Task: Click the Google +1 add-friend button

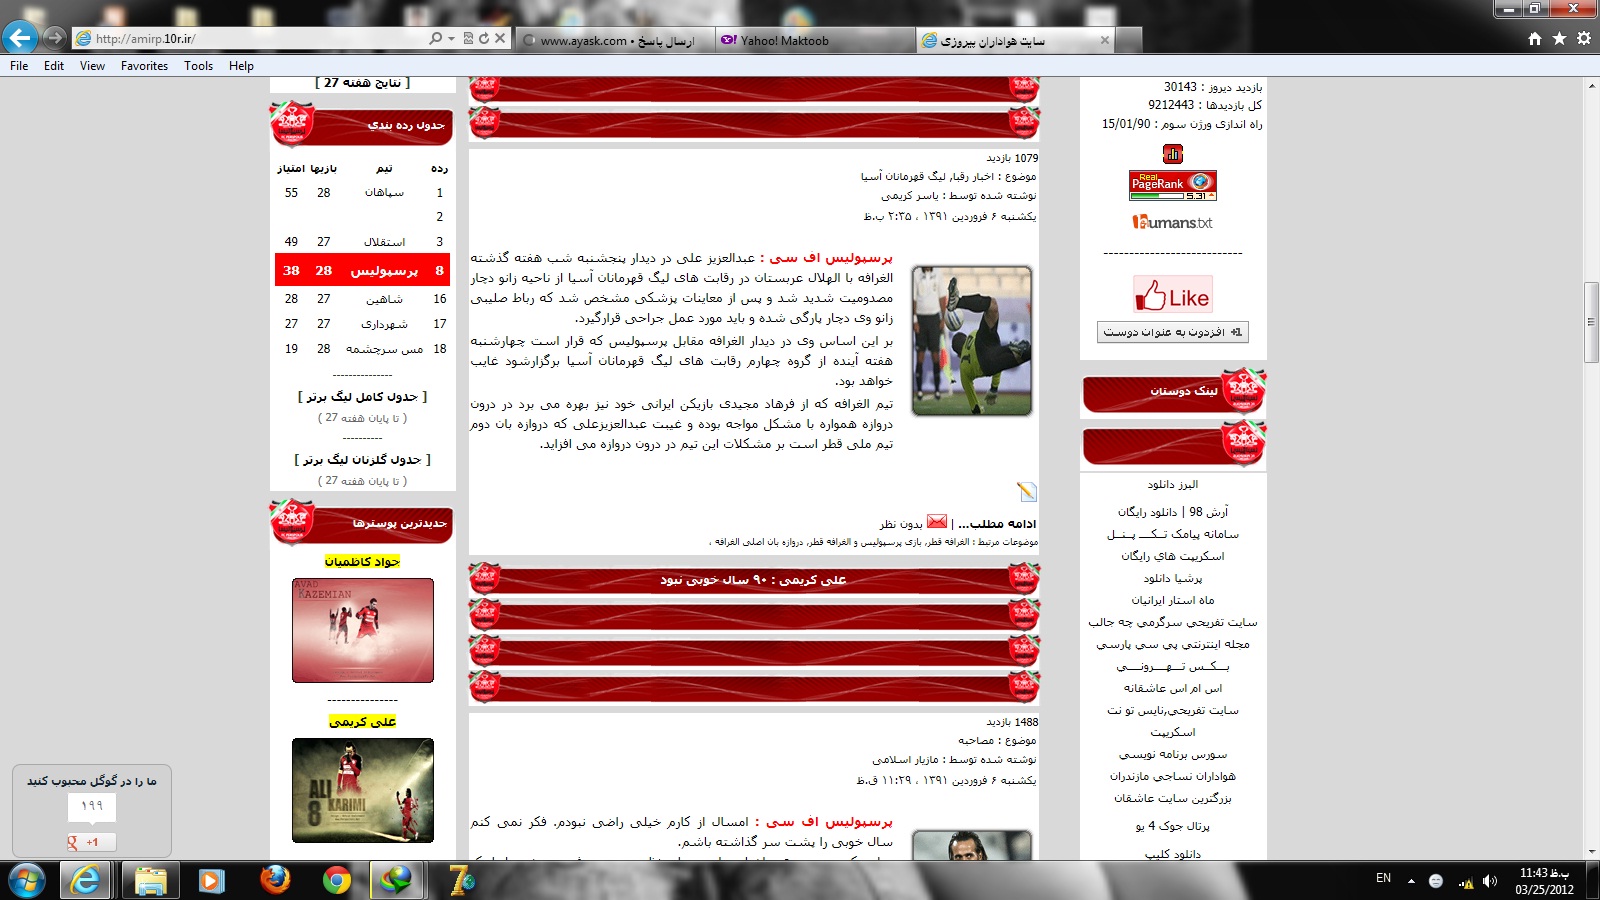Action: pos(1173,332)
